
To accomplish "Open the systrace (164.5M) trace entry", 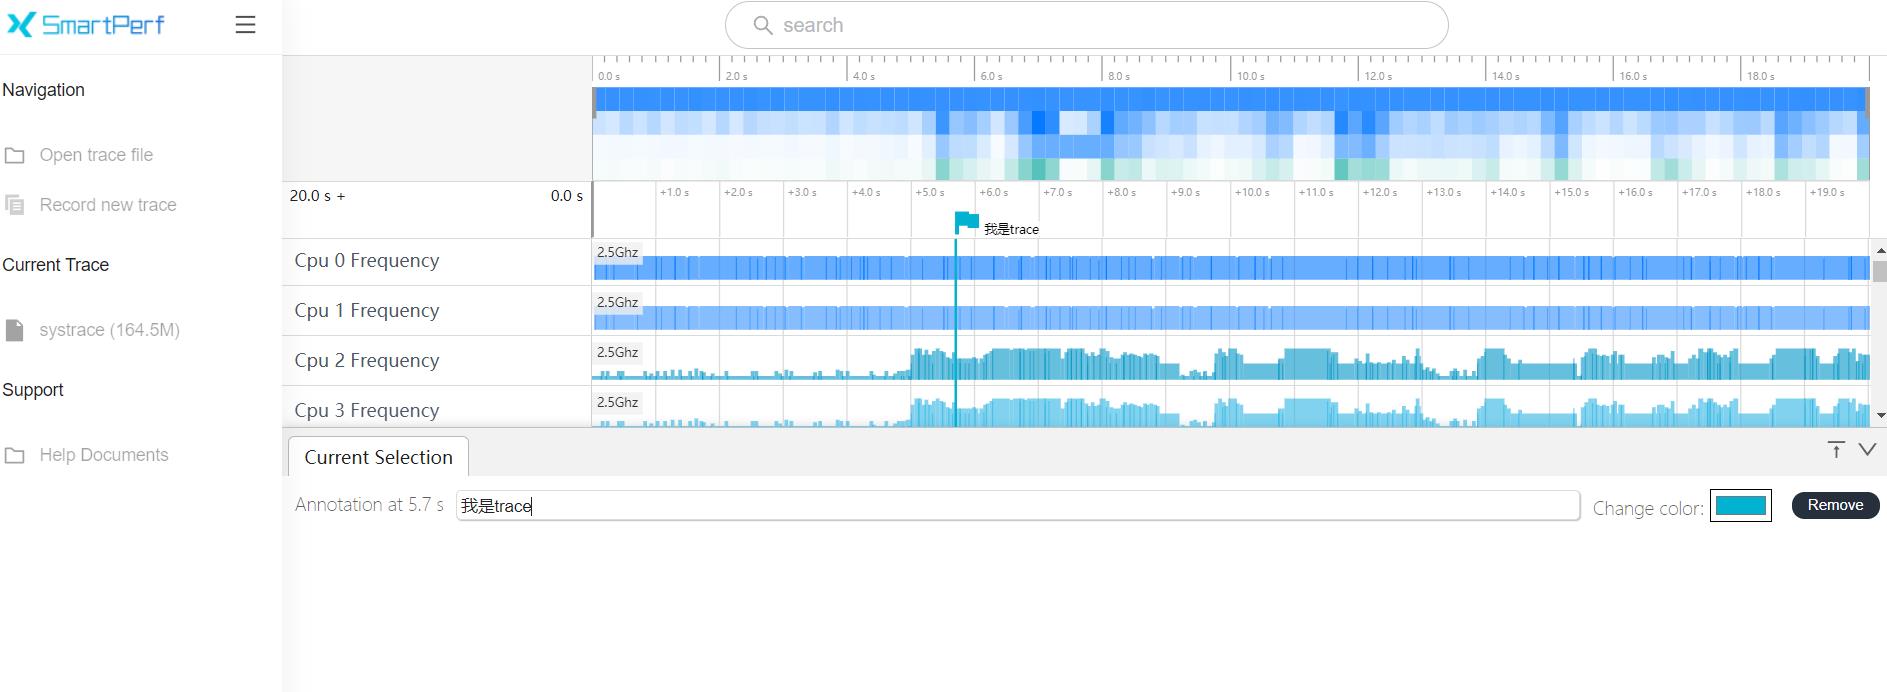I will click(x=109, y=330).
